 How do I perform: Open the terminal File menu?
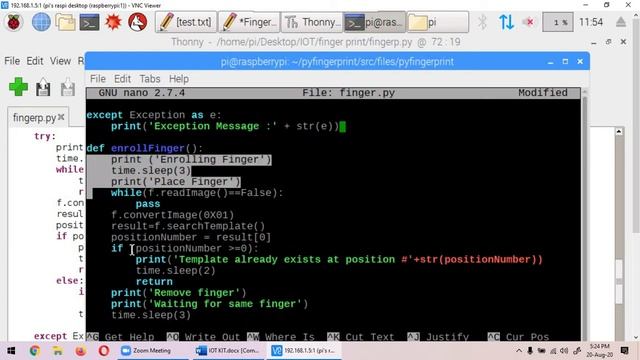click(98, 79)
